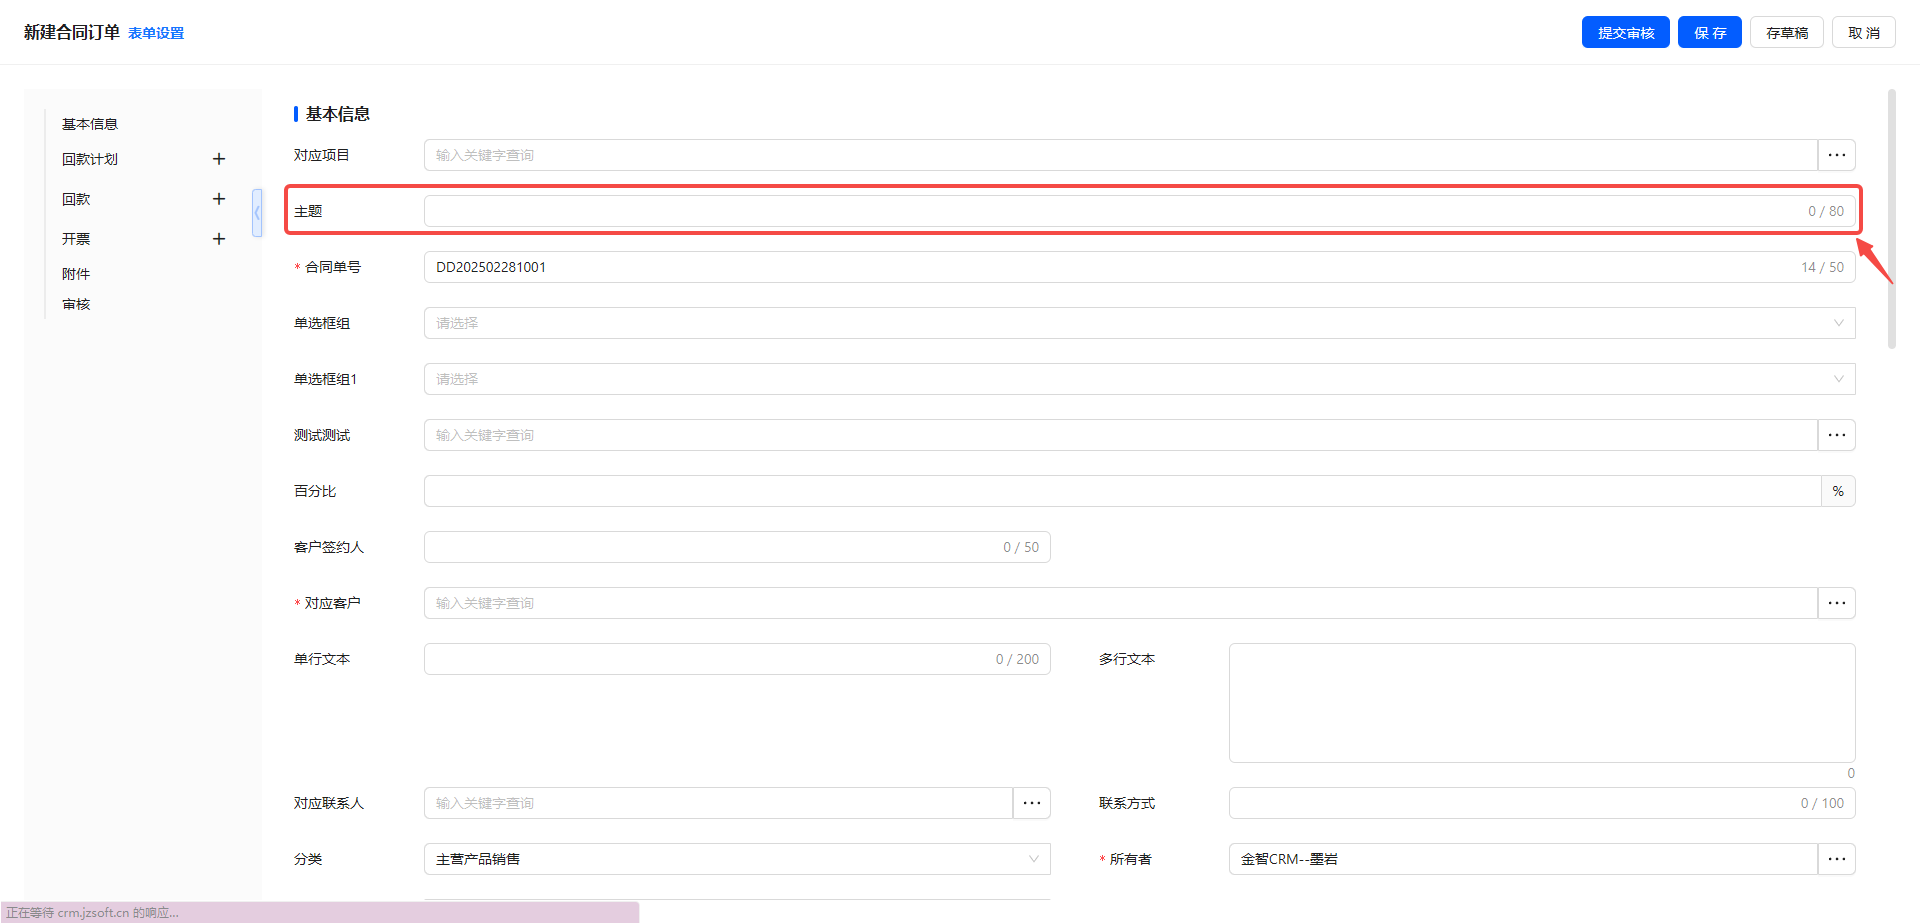Viewport: 1920px width, 924px height.
Task: Go to the 审核 section in the sidebar
Action: click(x=76, y=304)
